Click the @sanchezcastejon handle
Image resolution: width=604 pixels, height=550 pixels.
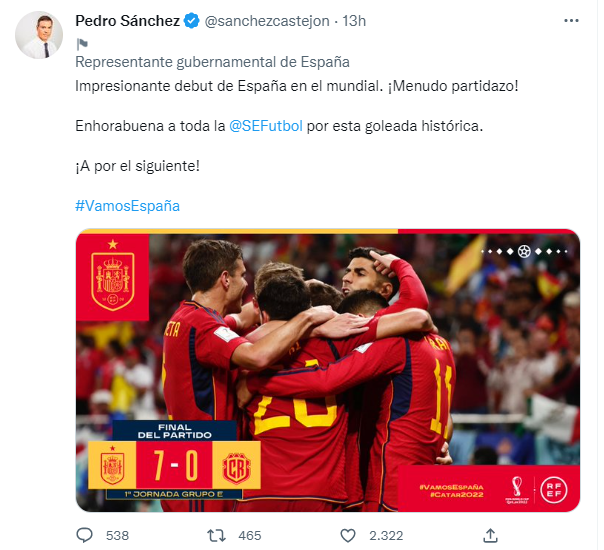click(267, 21)
